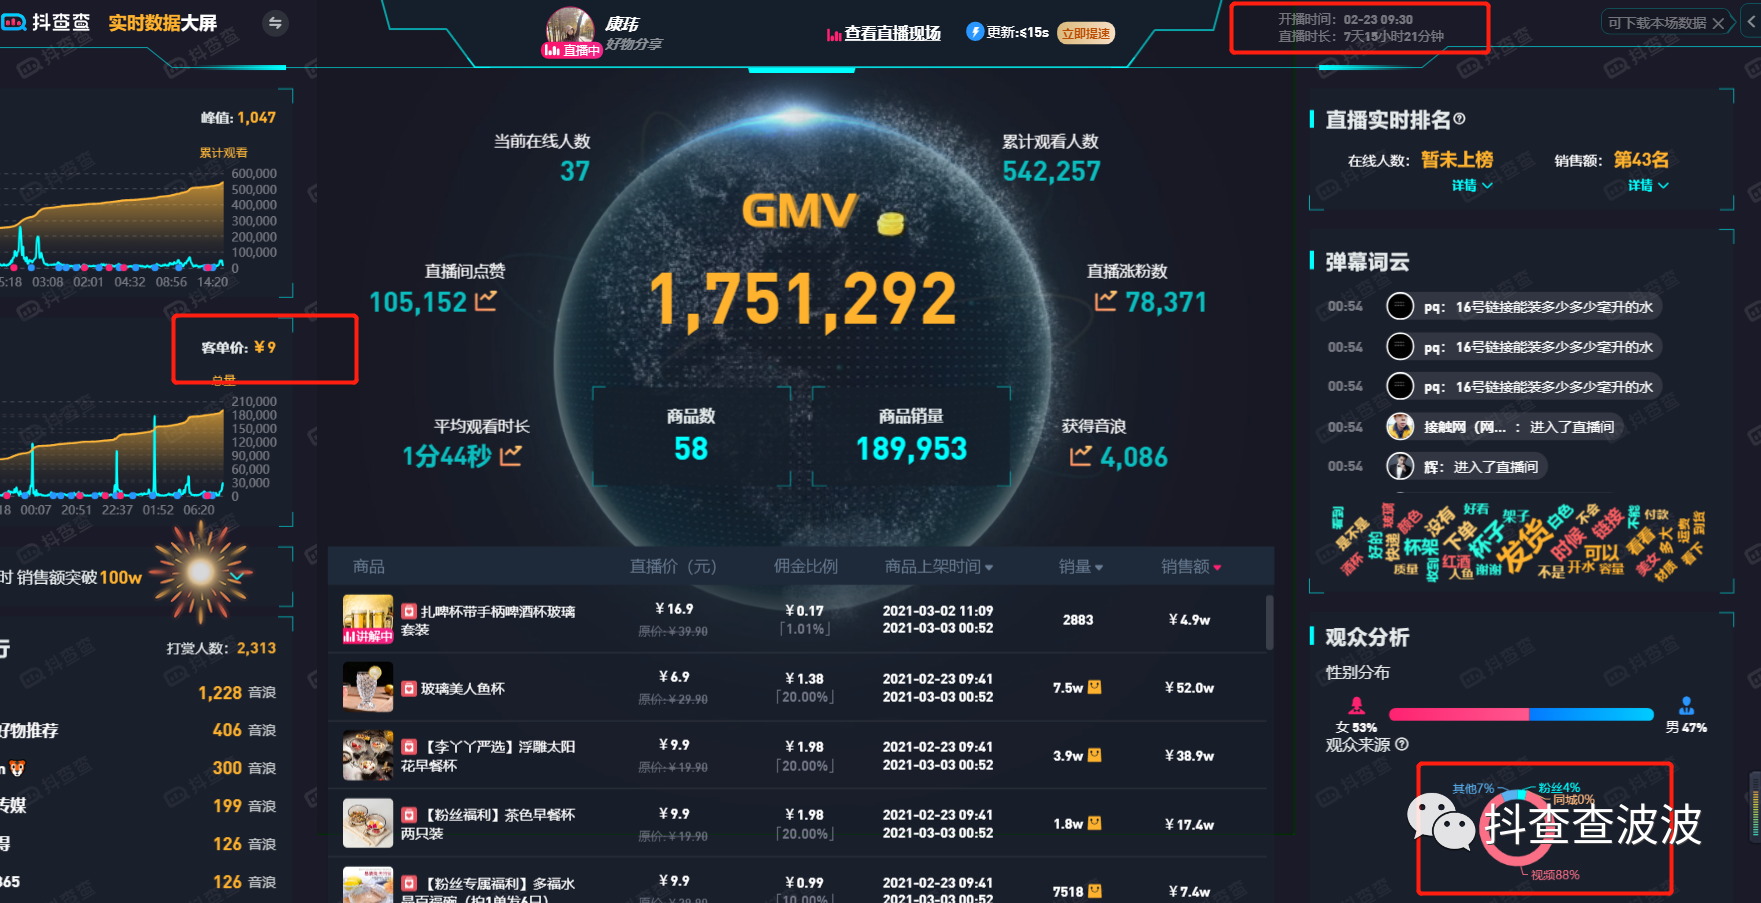
Task: Click the male 47% portion of gender bar
Action: (x=1592, y=714)
